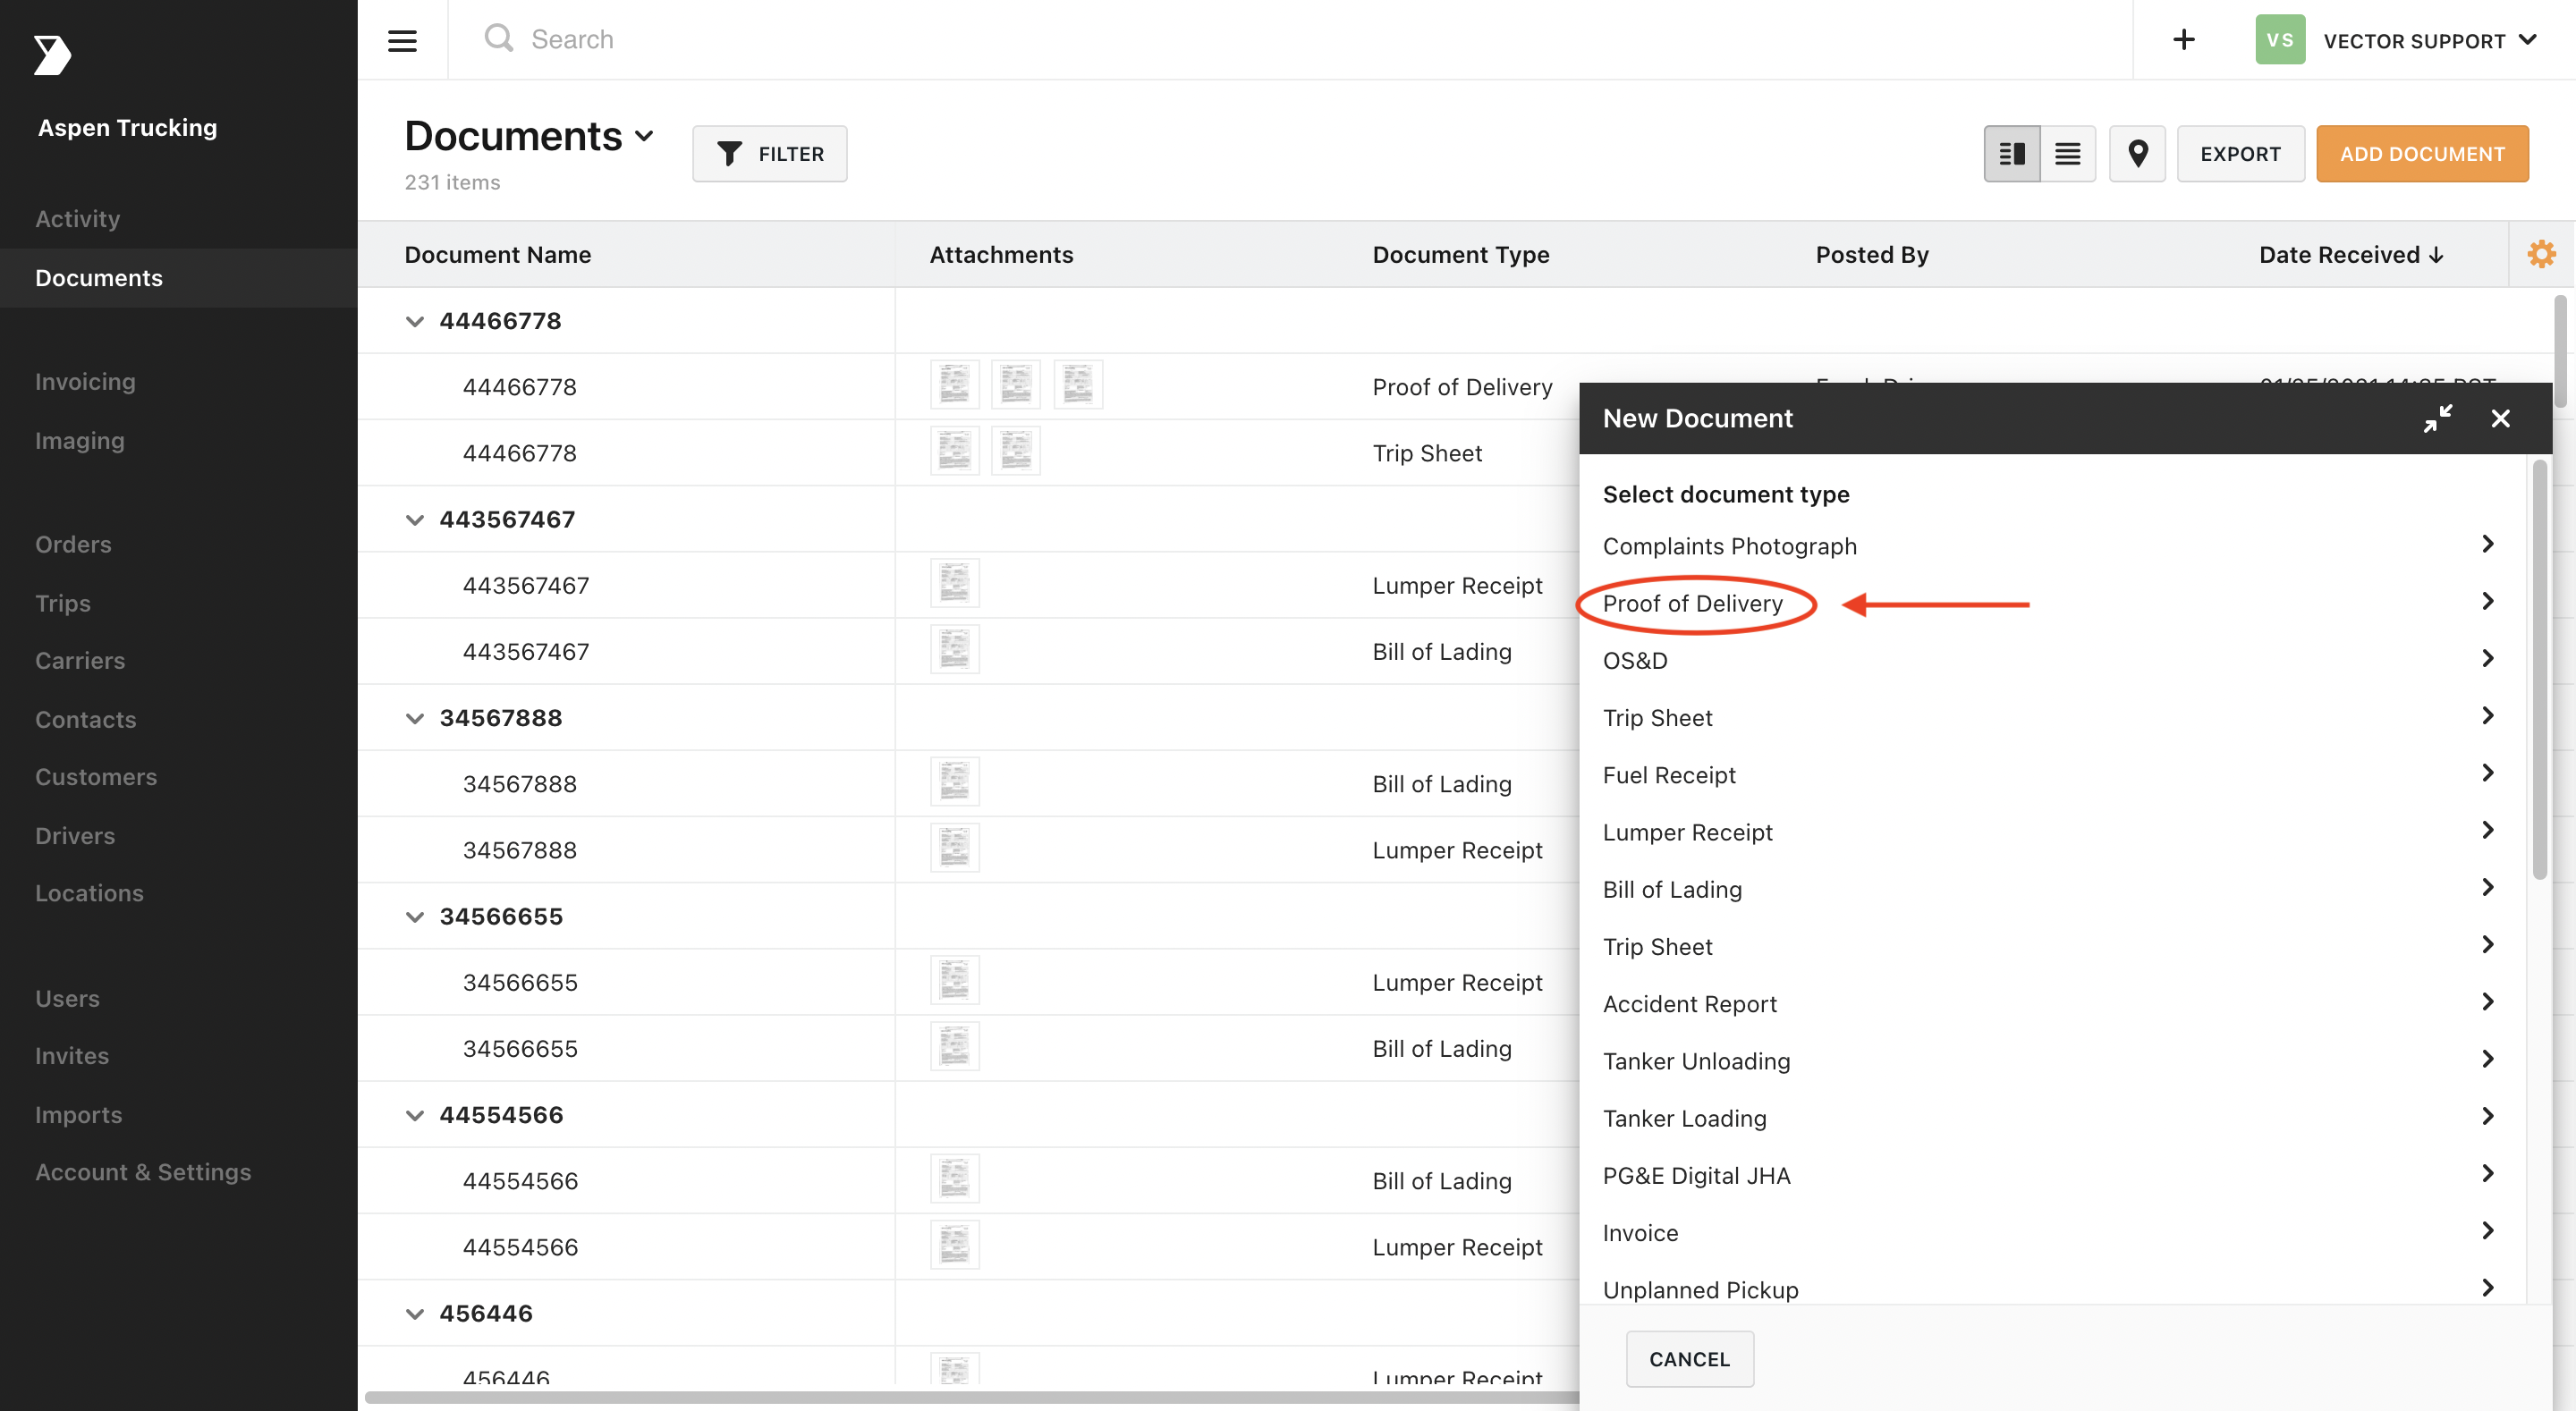The height and width of the screenshot is (1411, 2576).
Task: Select OS&D document type
Action: [x=2049, y=660]
